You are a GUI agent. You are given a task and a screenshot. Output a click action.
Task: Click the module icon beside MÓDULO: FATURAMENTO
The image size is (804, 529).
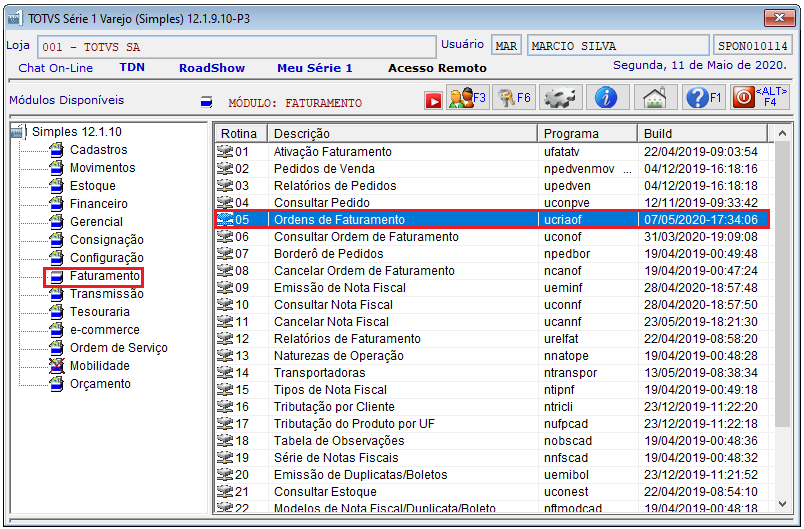tap(206, 102)
